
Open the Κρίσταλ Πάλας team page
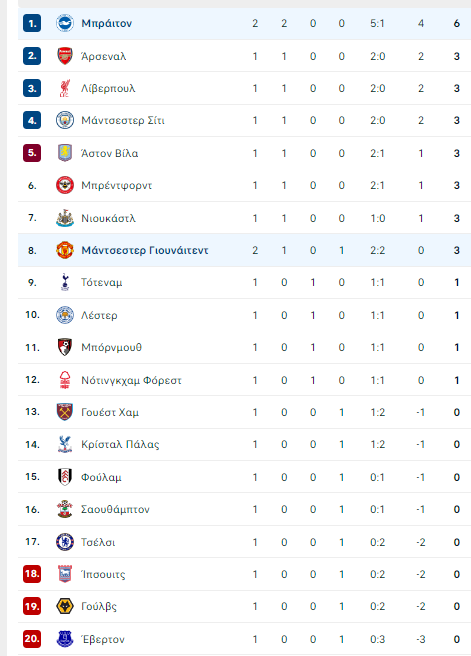120,444
